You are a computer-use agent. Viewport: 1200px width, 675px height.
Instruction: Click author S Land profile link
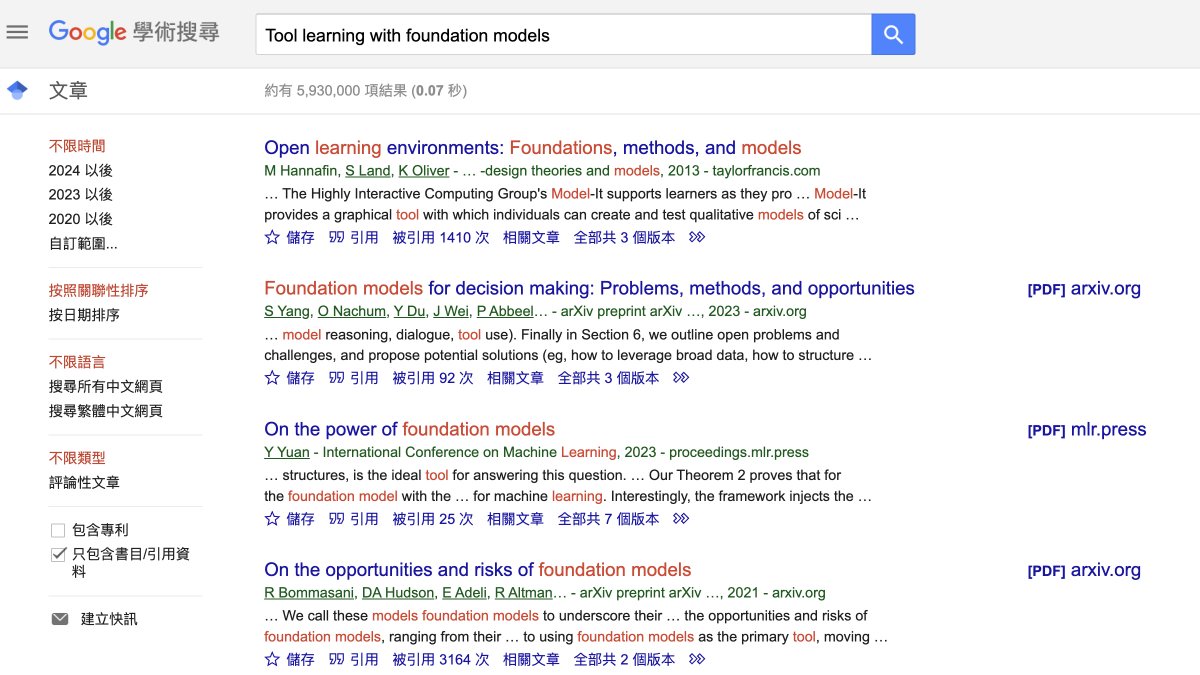click(367, 171)
